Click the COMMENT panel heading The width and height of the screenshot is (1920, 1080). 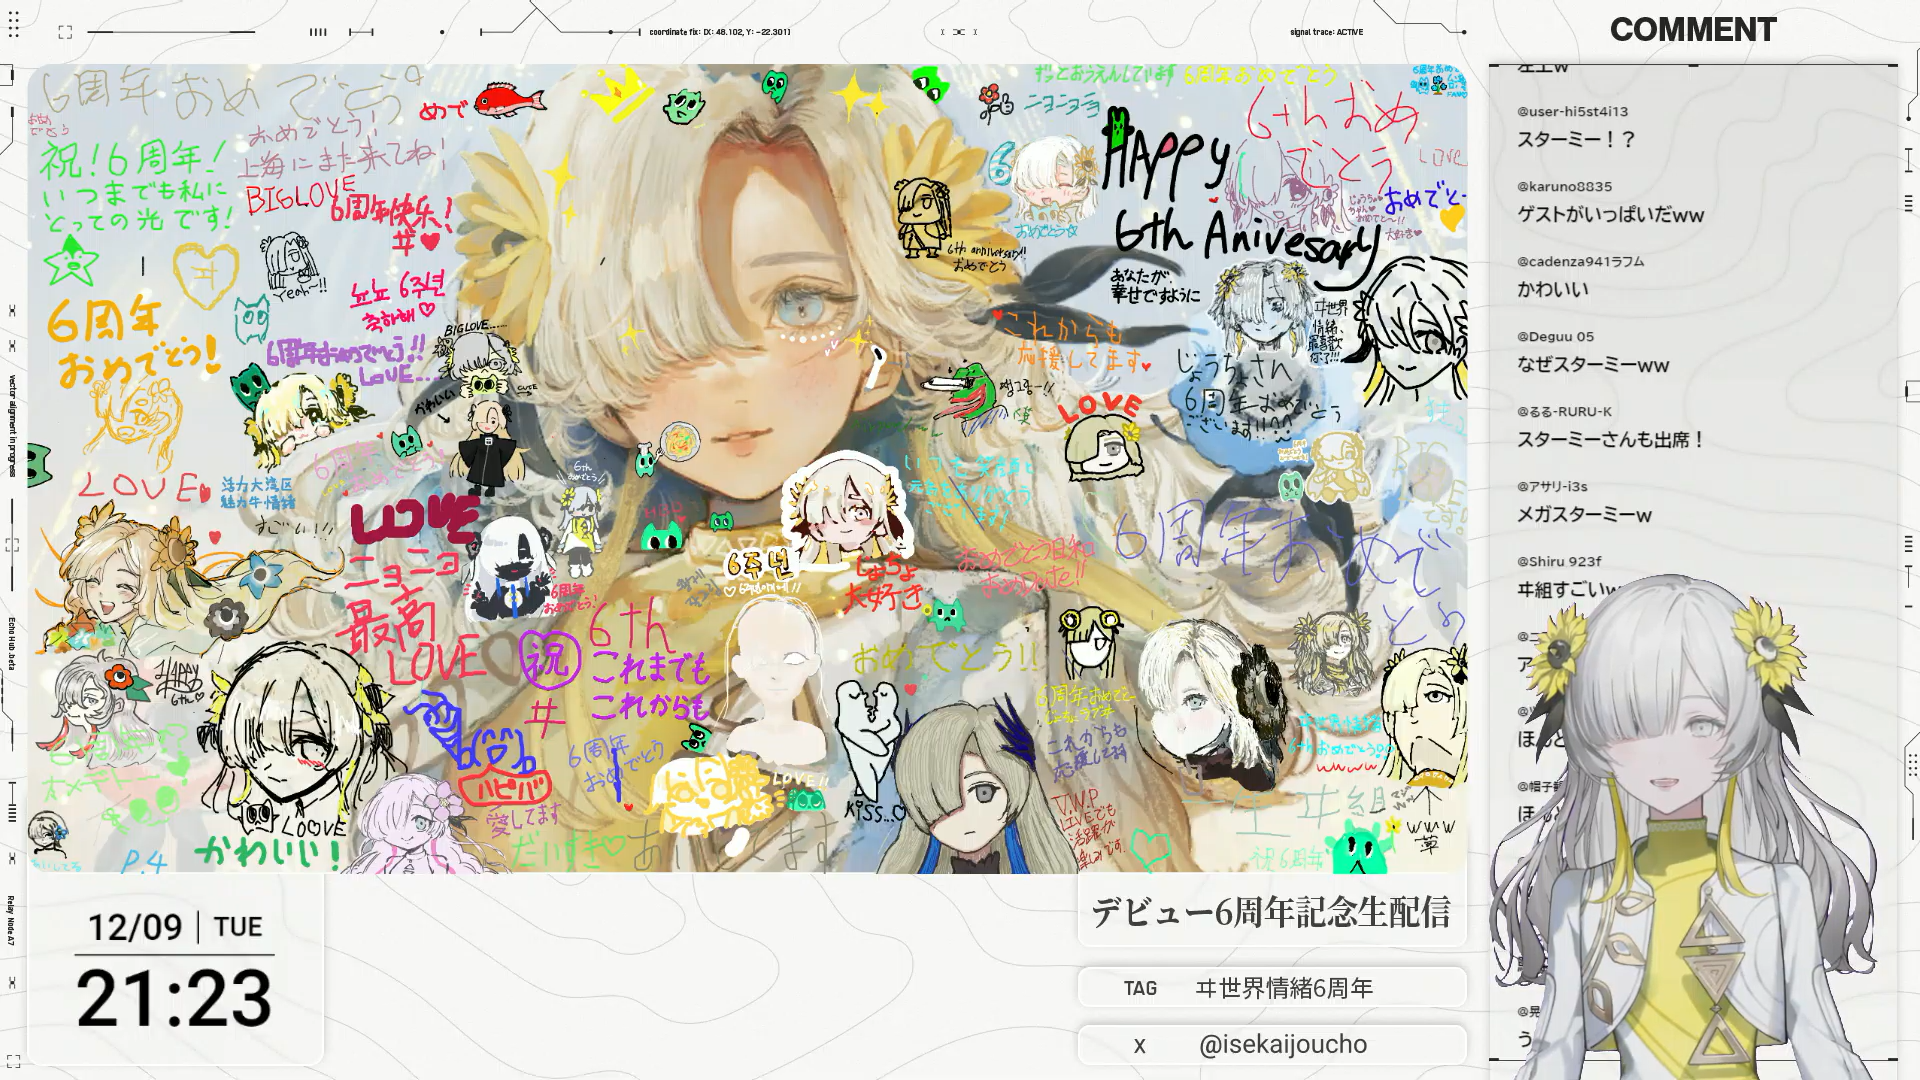pos(1692,30)
